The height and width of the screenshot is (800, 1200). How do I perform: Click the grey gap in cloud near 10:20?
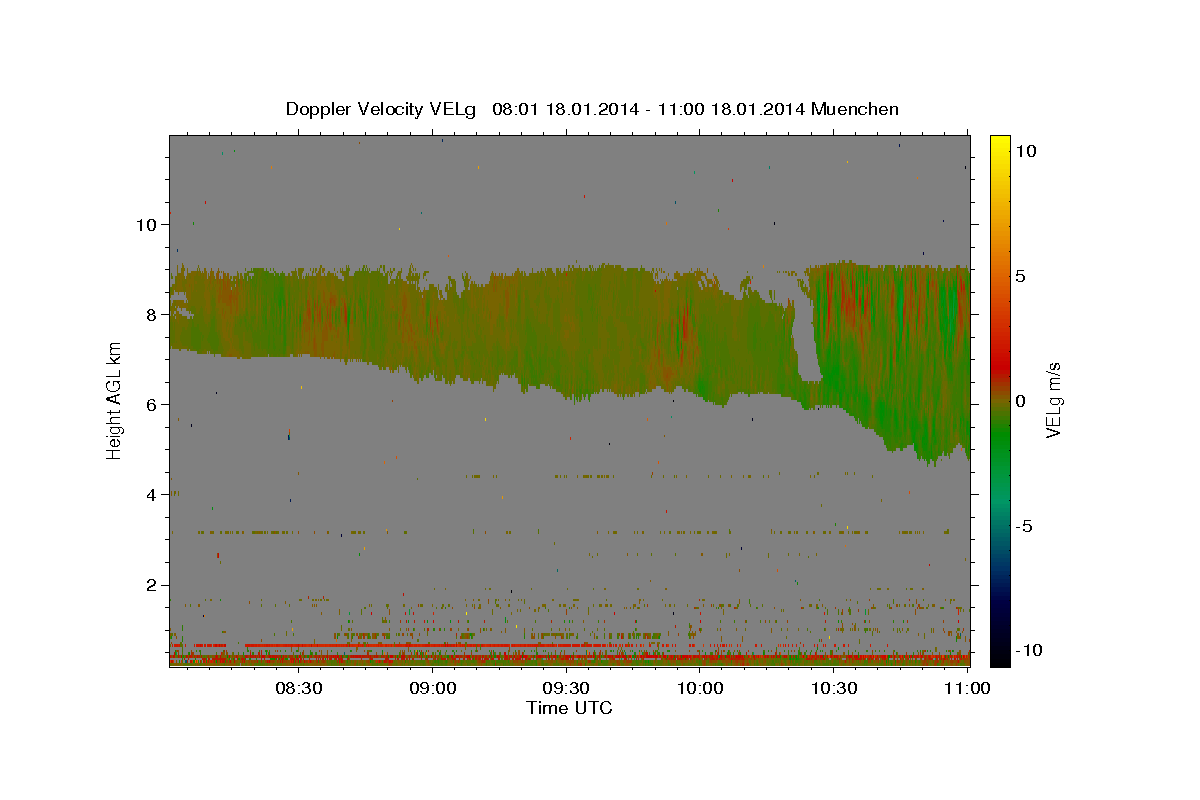click(805, 340)
